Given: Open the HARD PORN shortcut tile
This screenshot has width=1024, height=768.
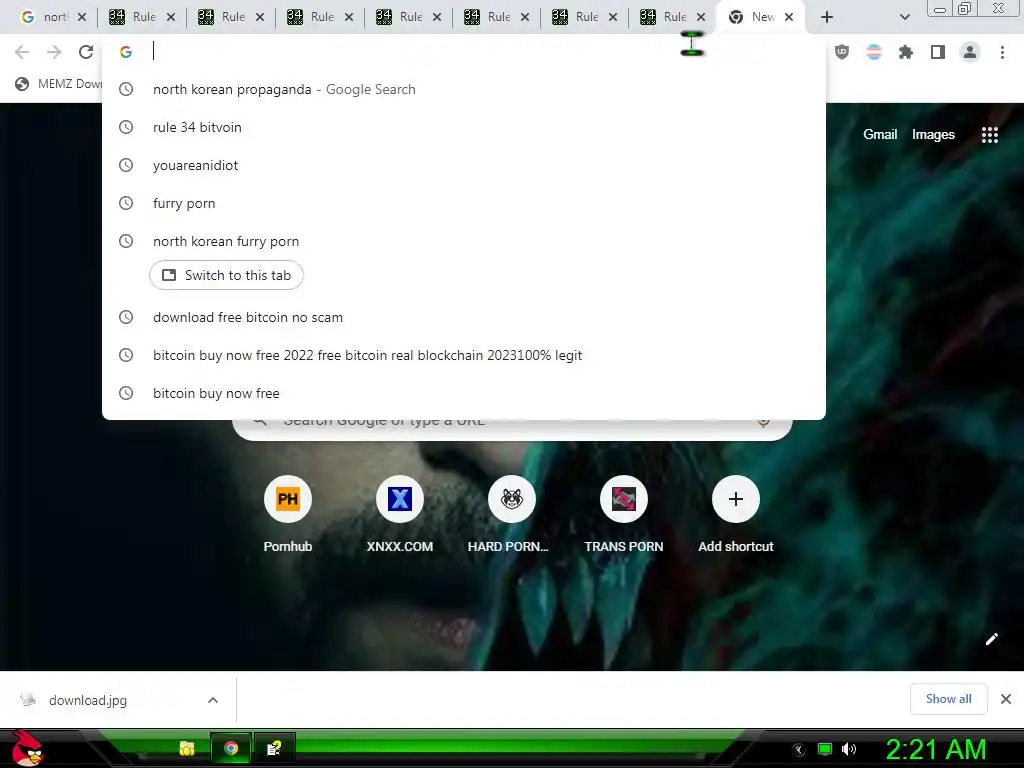Looking at the screenshot, I should 511,514.
